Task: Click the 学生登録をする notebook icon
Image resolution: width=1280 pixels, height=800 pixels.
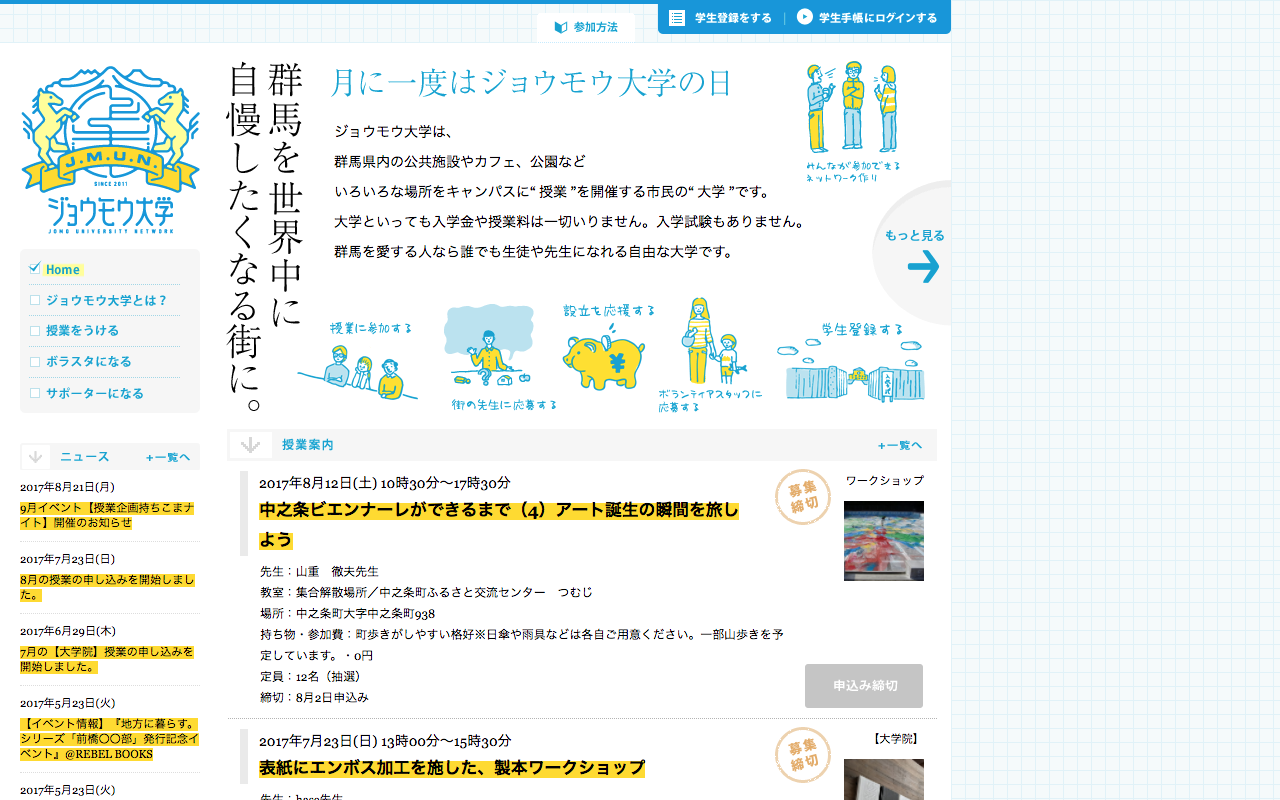Action: click(x=679, y=17)
